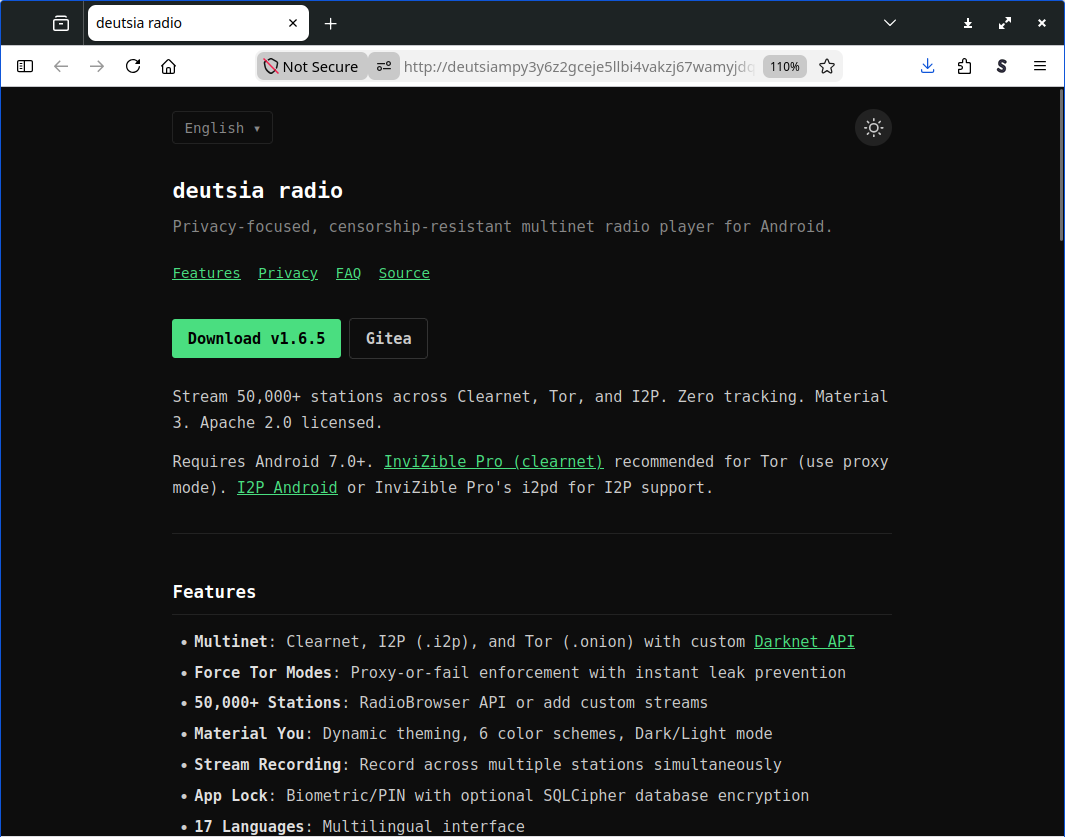1065x837 pixels.
Task: Open the Darknet API link
Action: (804, 642)
